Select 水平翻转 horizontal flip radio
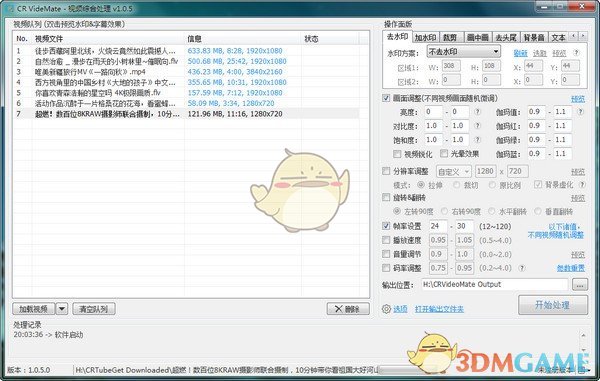The image size is (600, 381). click(492, 211)
